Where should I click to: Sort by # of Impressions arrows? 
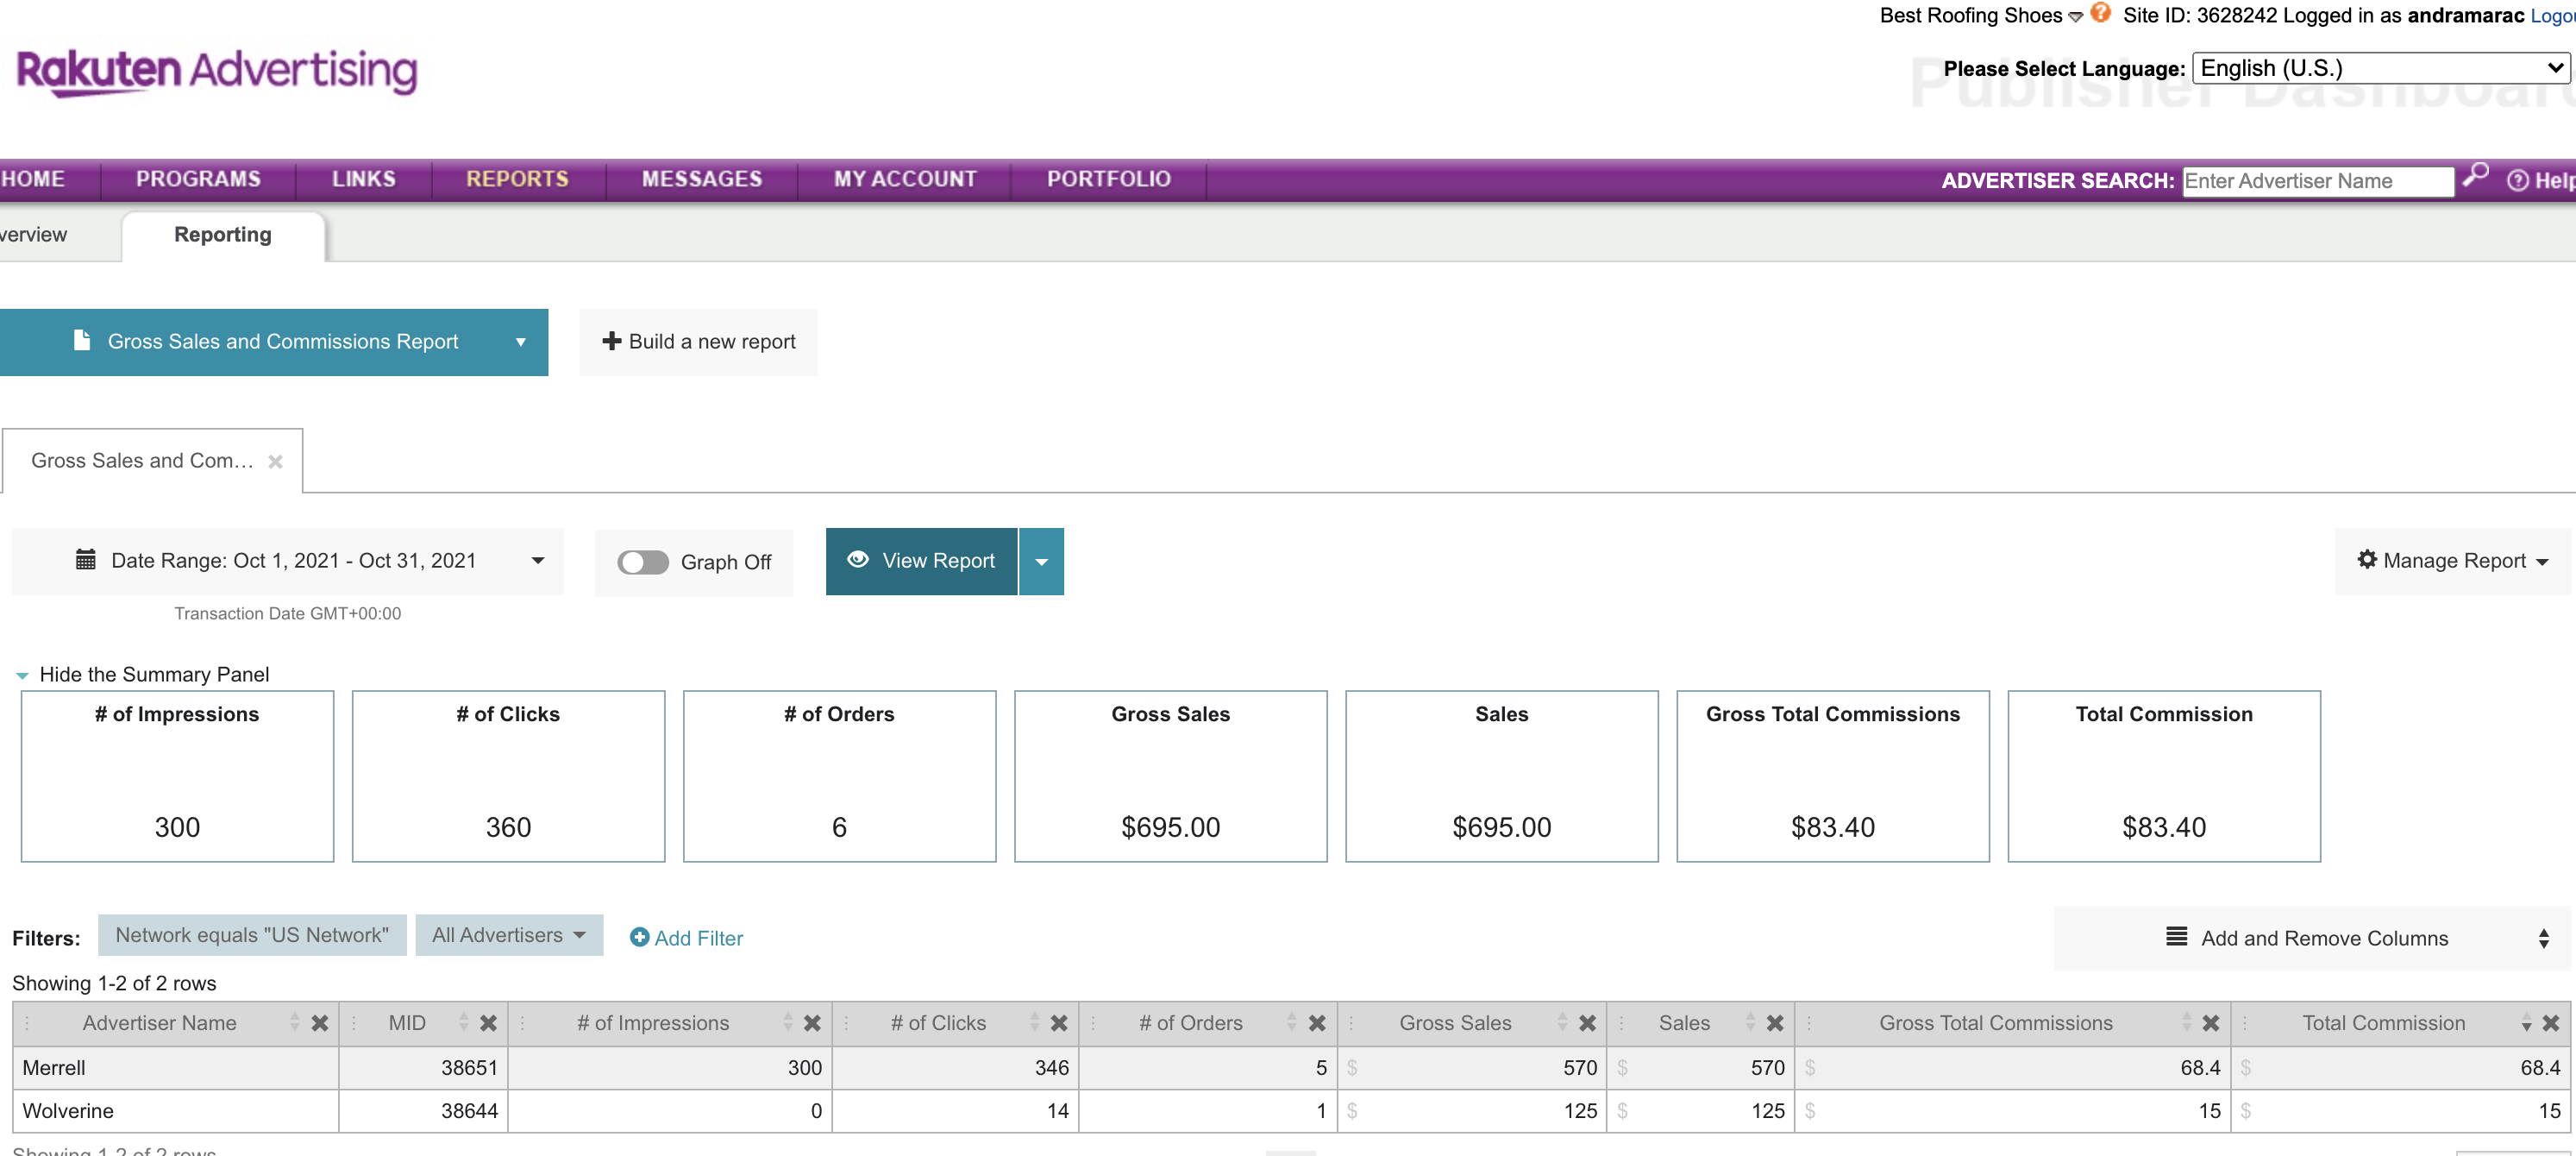[787, 1022]
